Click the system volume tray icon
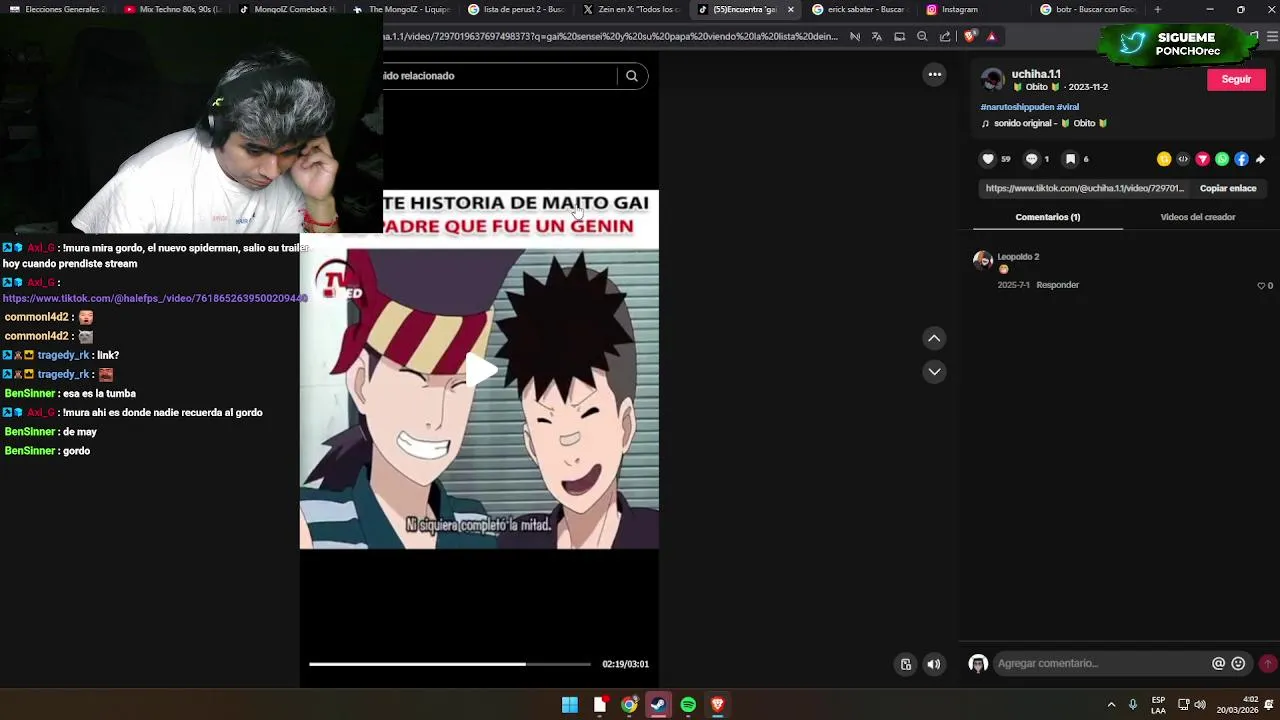 click(x=1200, y=705)
